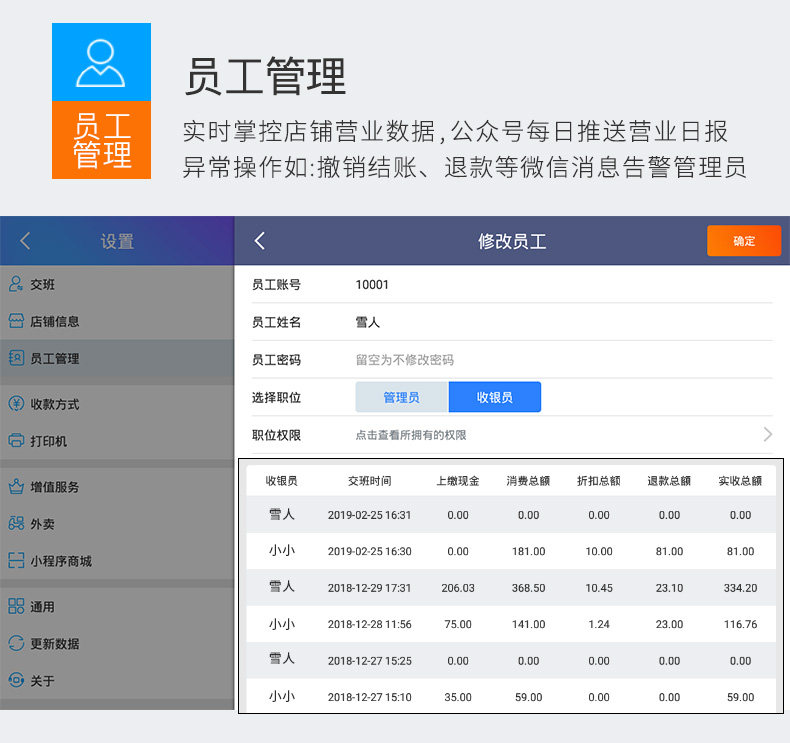Click the 通用 grid icon
Screen dimensions: 790x743
tap(16, 606)
